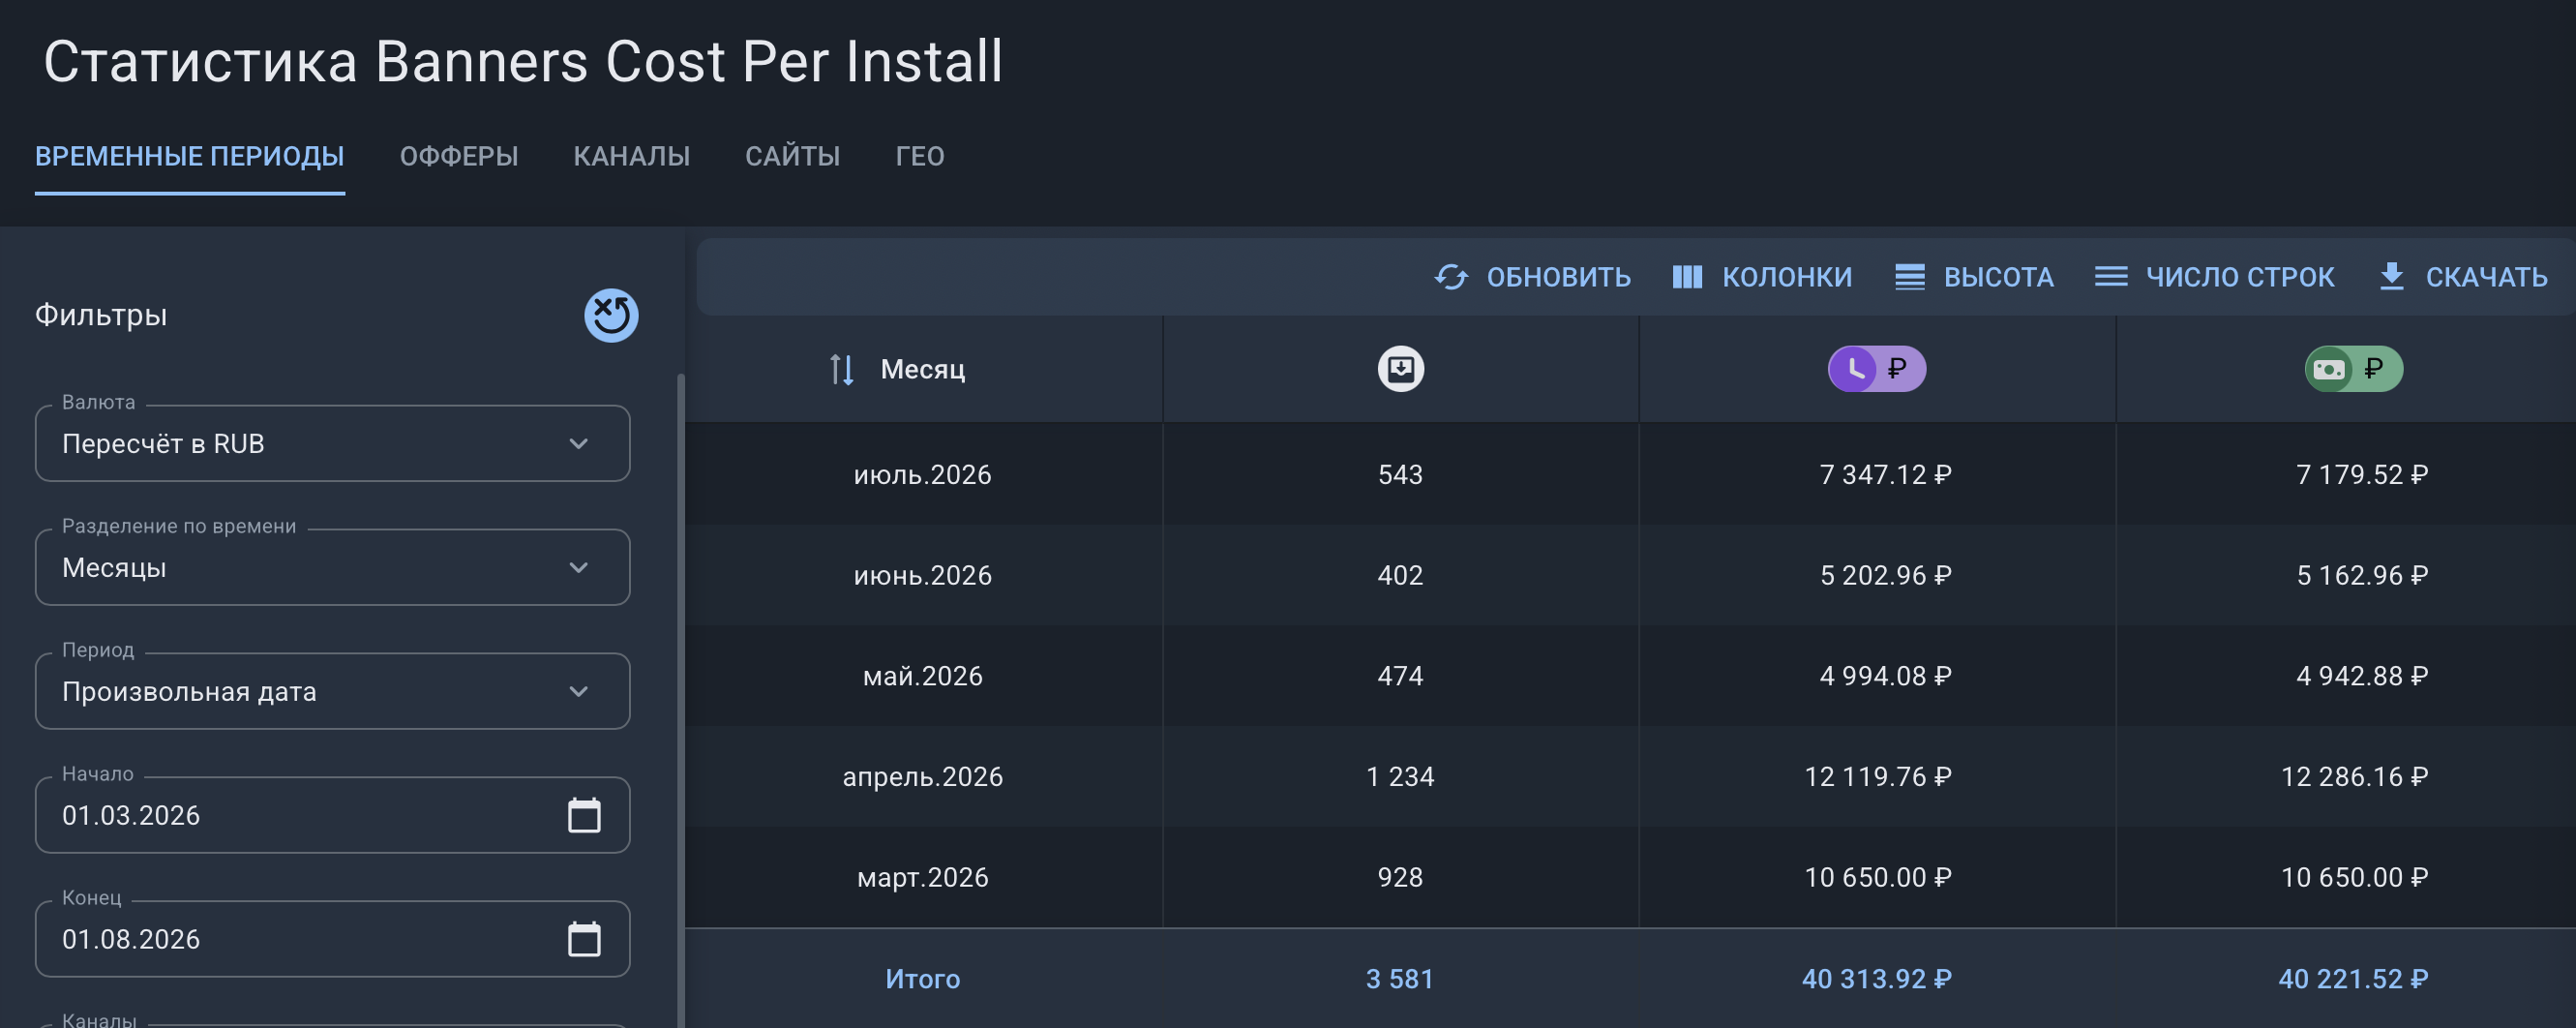Click the installs column header icon
Screen dimensions: 2576x1028
tap(1400, 369)
